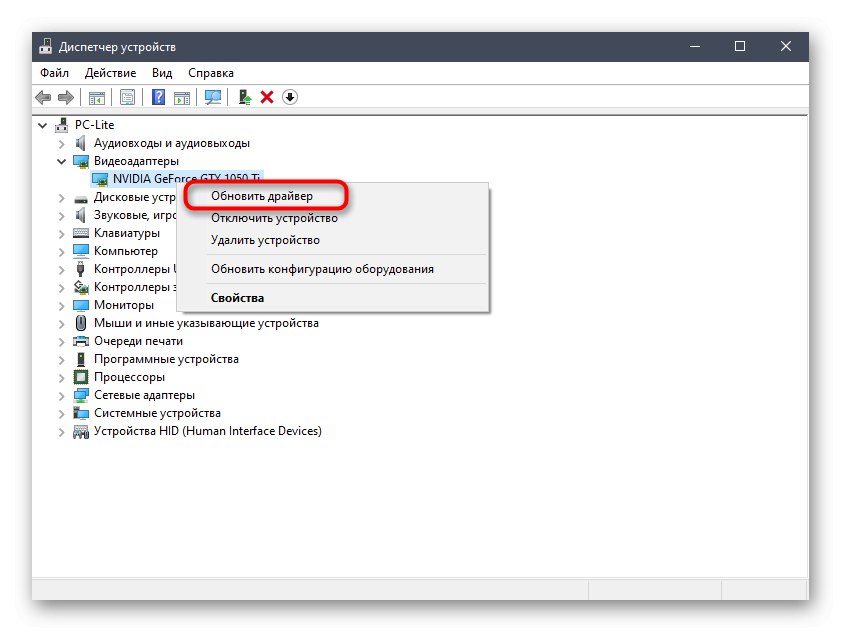Expand the Процессоры chevron
Viewport: 841px width, 632px height.
point(62,378)
